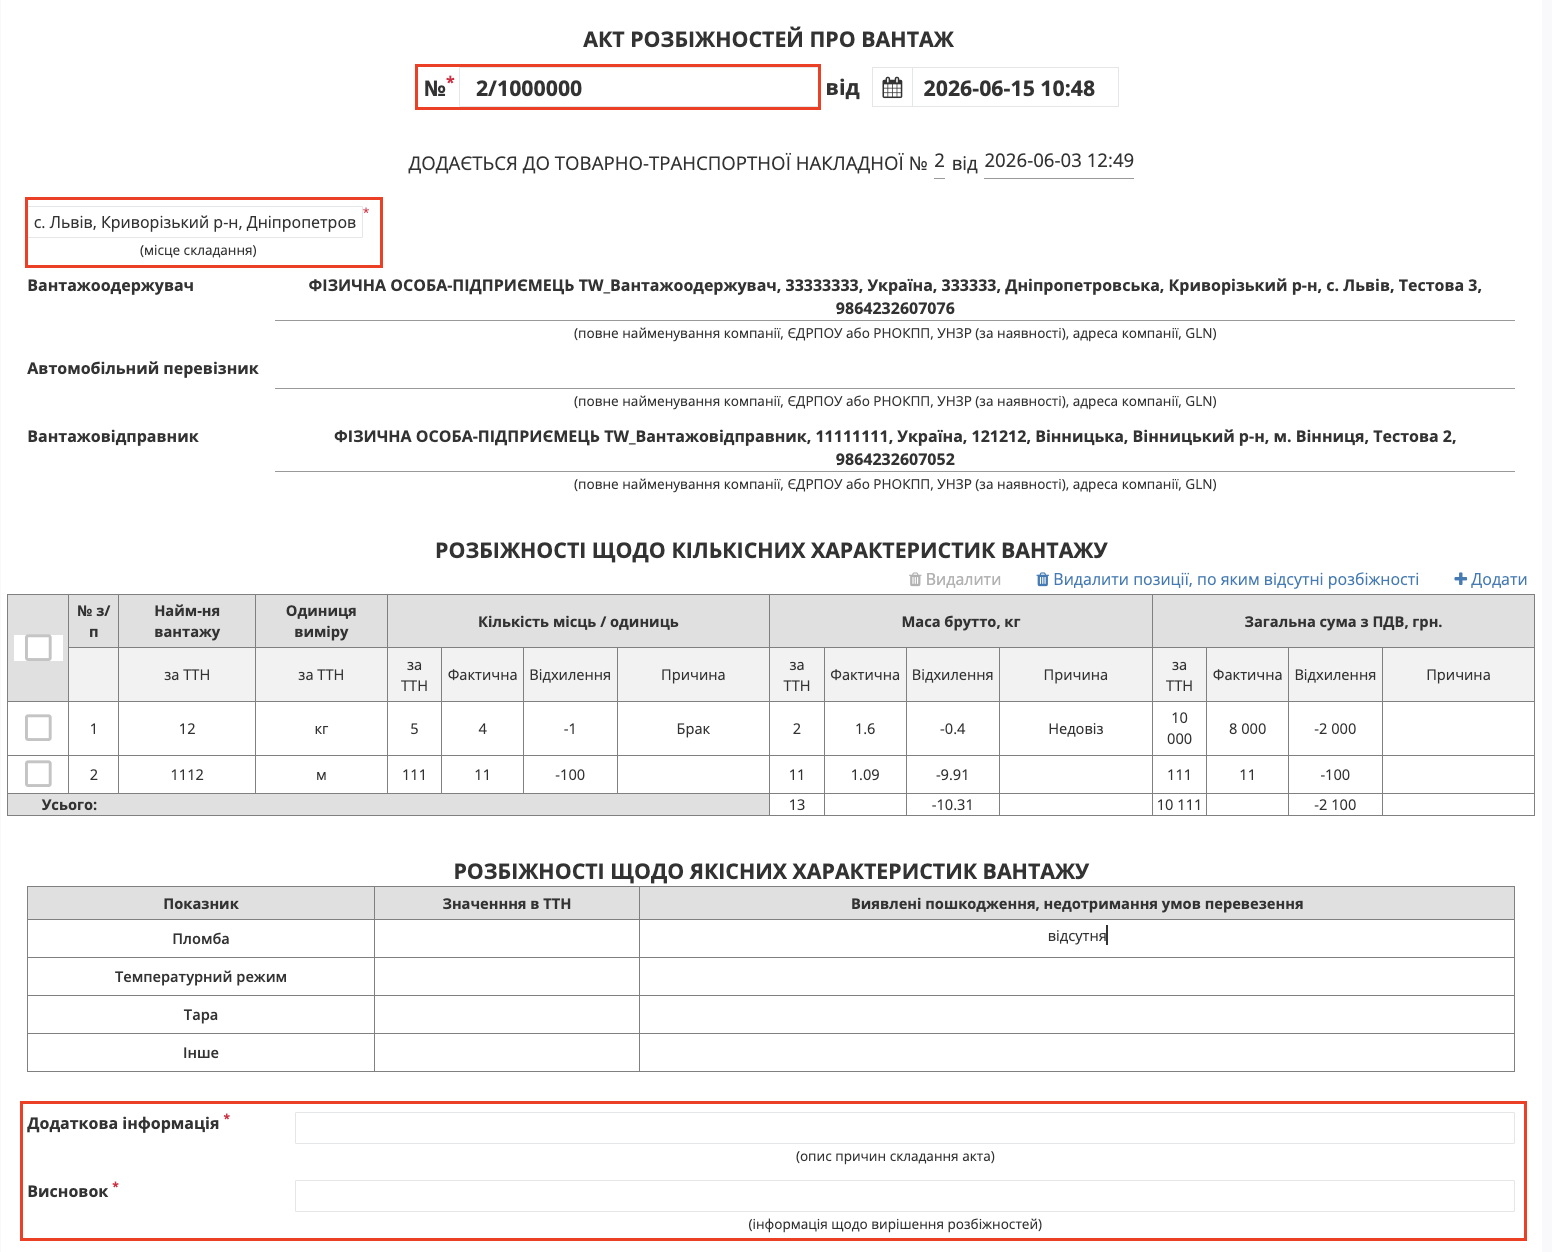The height and width of the screenshot is (1252, 1552).
Task: Click the Маса брутто, кг column header
Action: click(x=961, y=622)
